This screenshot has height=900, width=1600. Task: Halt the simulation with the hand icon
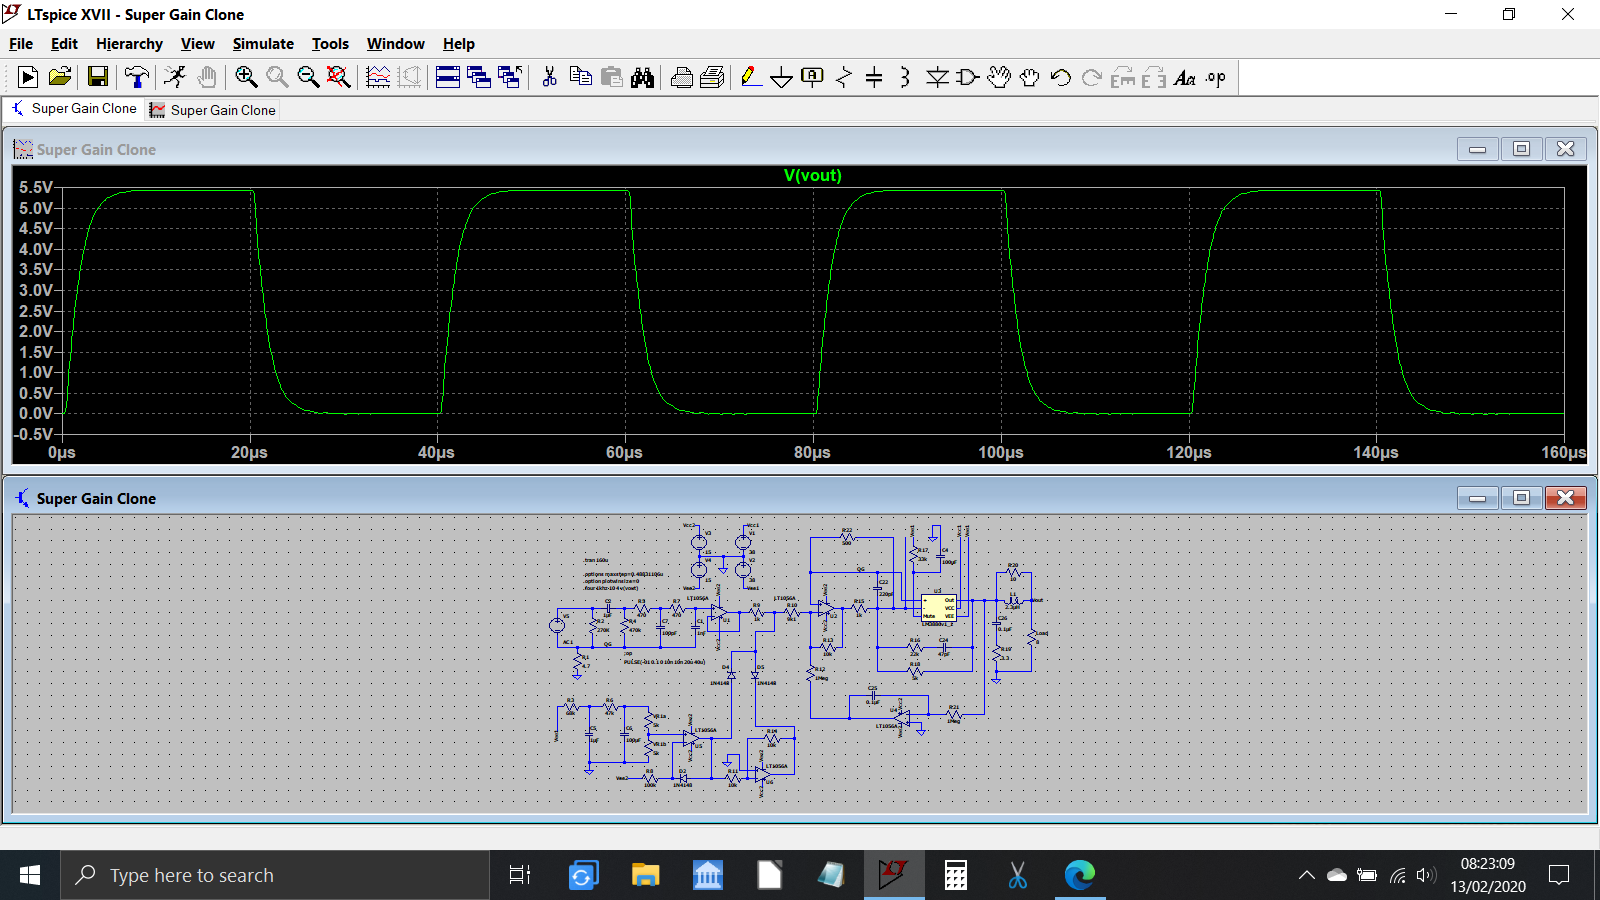(207, 77)
